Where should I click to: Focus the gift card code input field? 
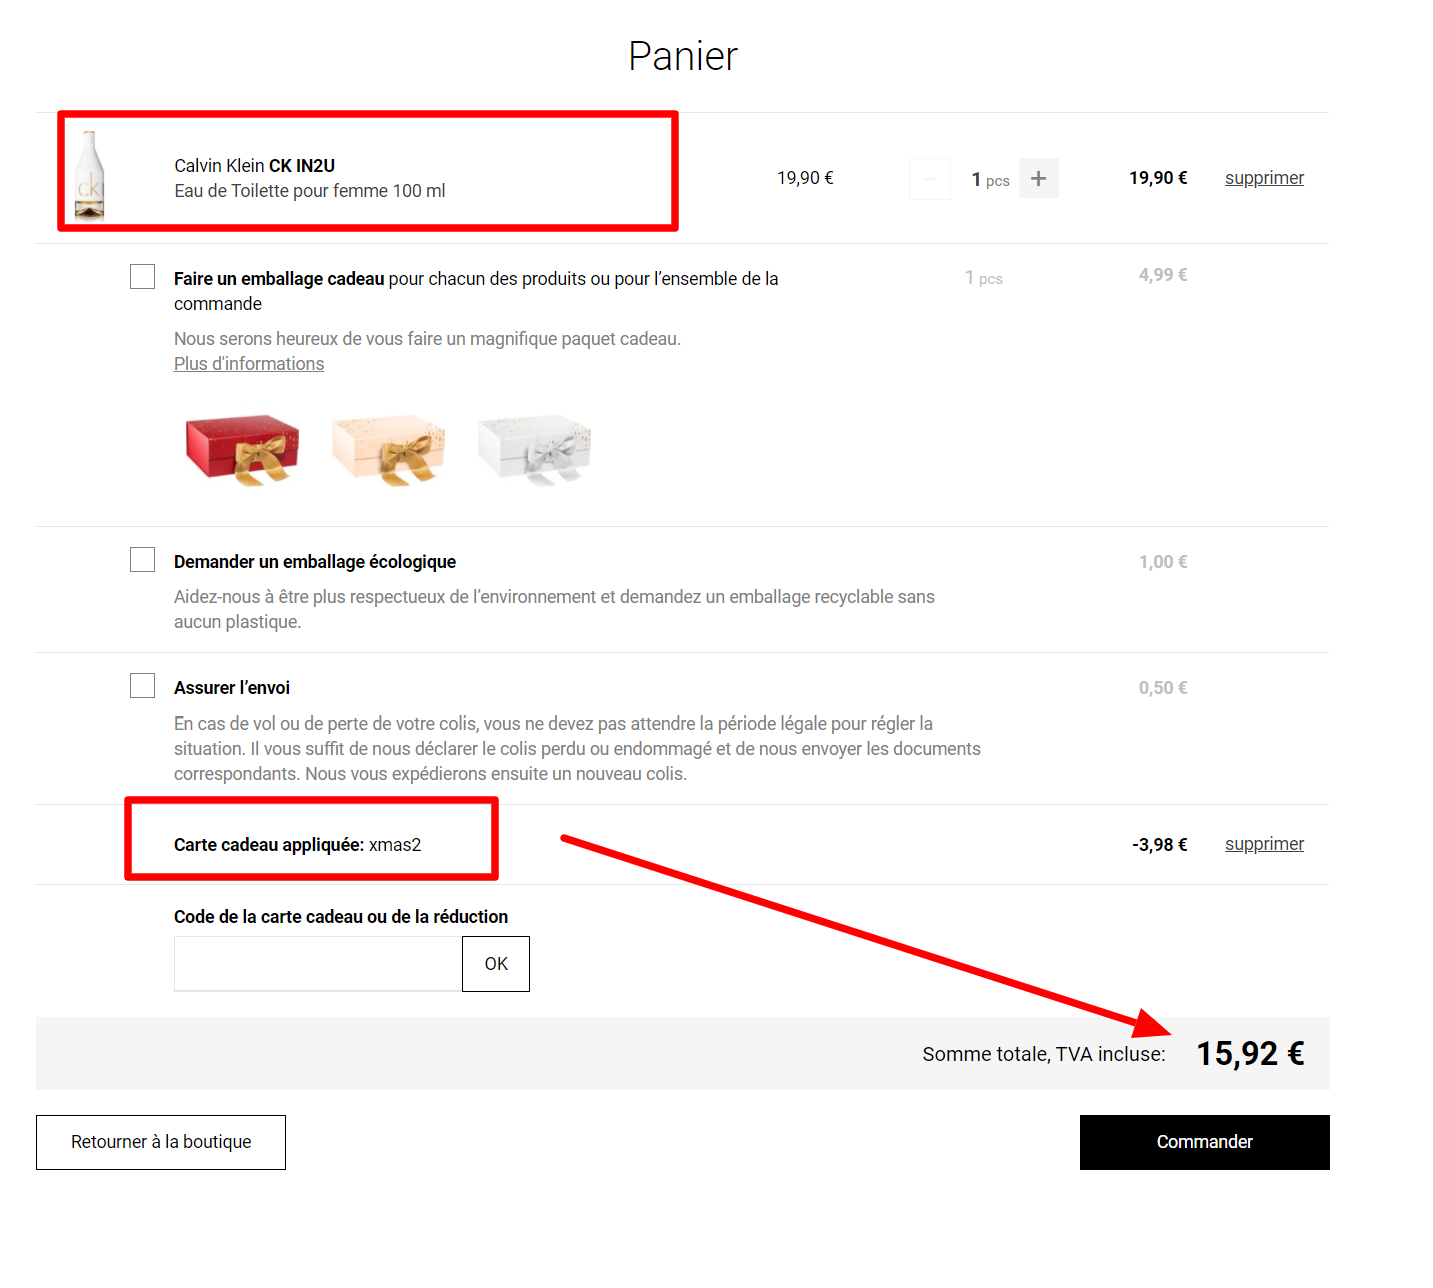coord(318,964)
